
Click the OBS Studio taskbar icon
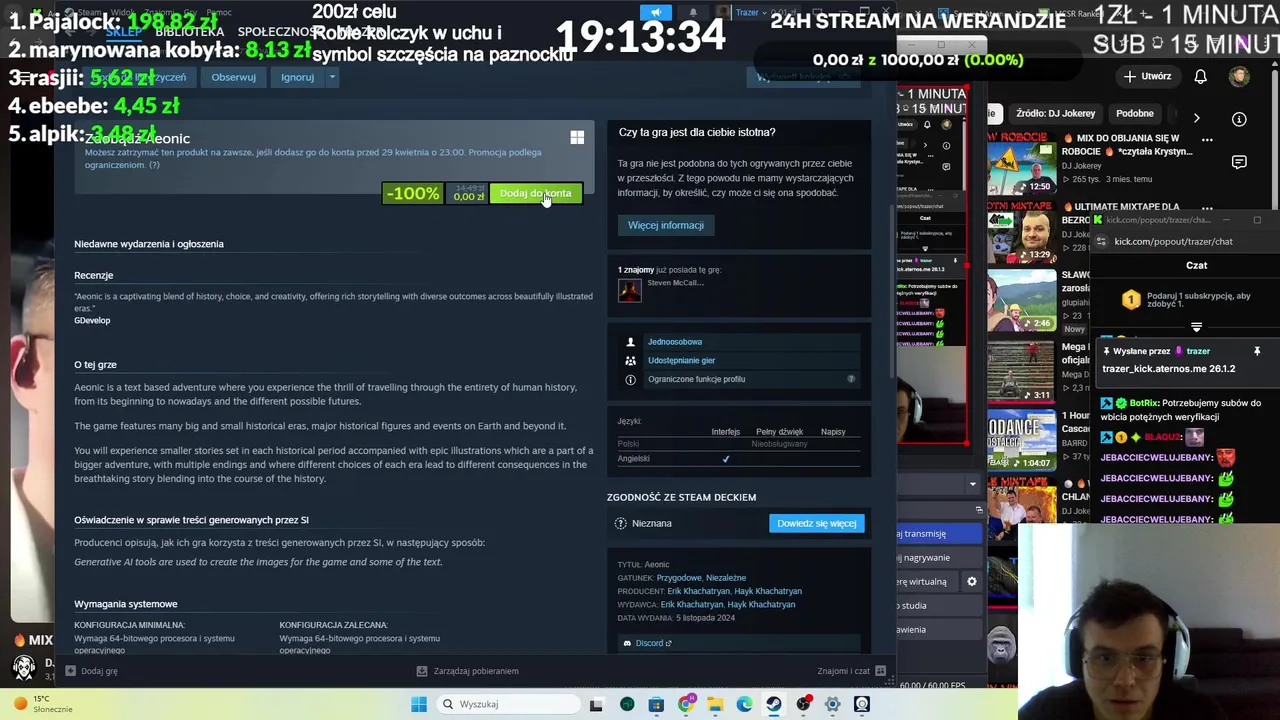pos(803,704)
